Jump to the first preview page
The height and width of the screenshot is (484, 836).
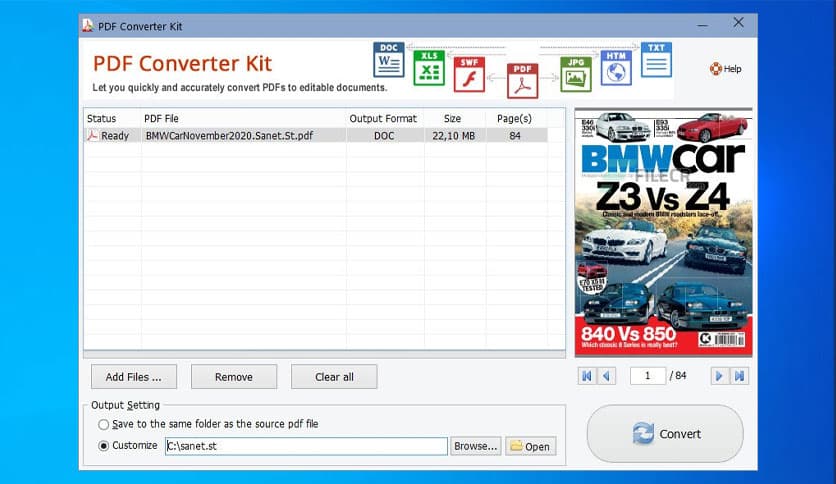pos(587,376)
